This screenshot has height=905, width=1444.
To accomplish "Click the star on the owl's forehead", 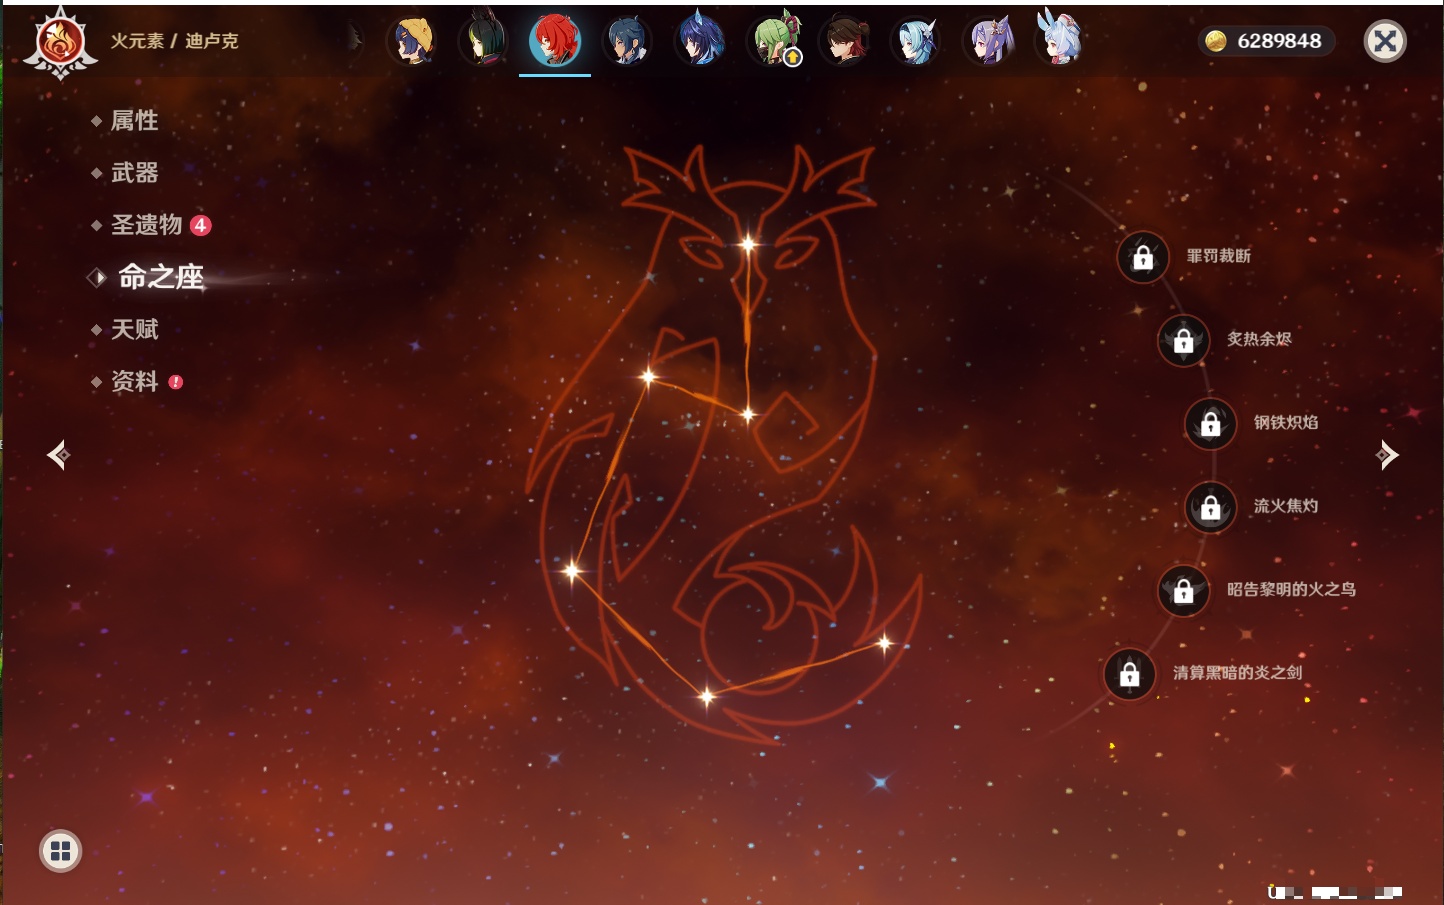I will 748,244.
